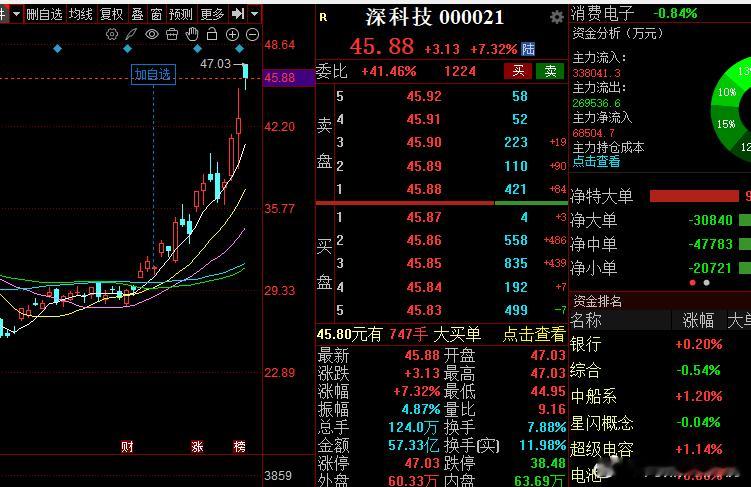Open the 更多 more menu
This screenshot has width=751, height=487.
pos(212,14)
